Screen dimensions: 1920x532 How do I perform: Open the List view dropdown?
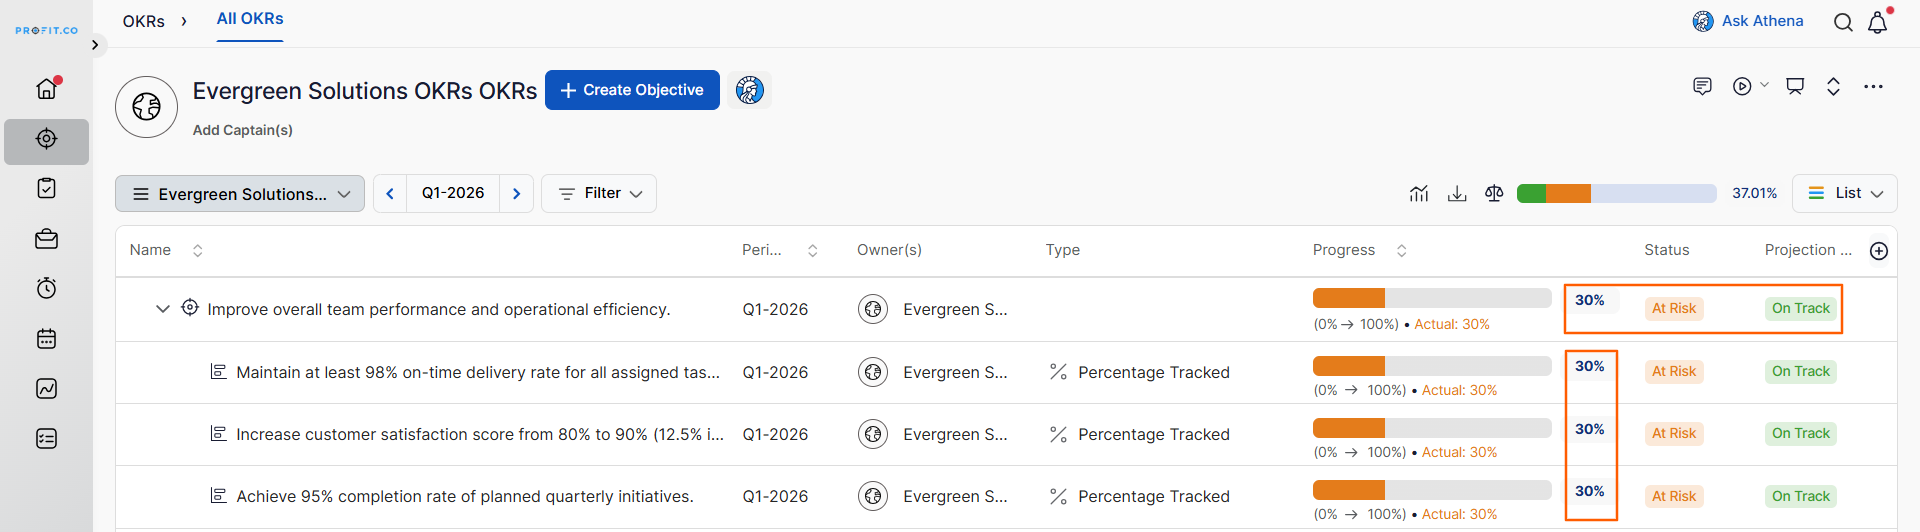(x=1844, y=194)
